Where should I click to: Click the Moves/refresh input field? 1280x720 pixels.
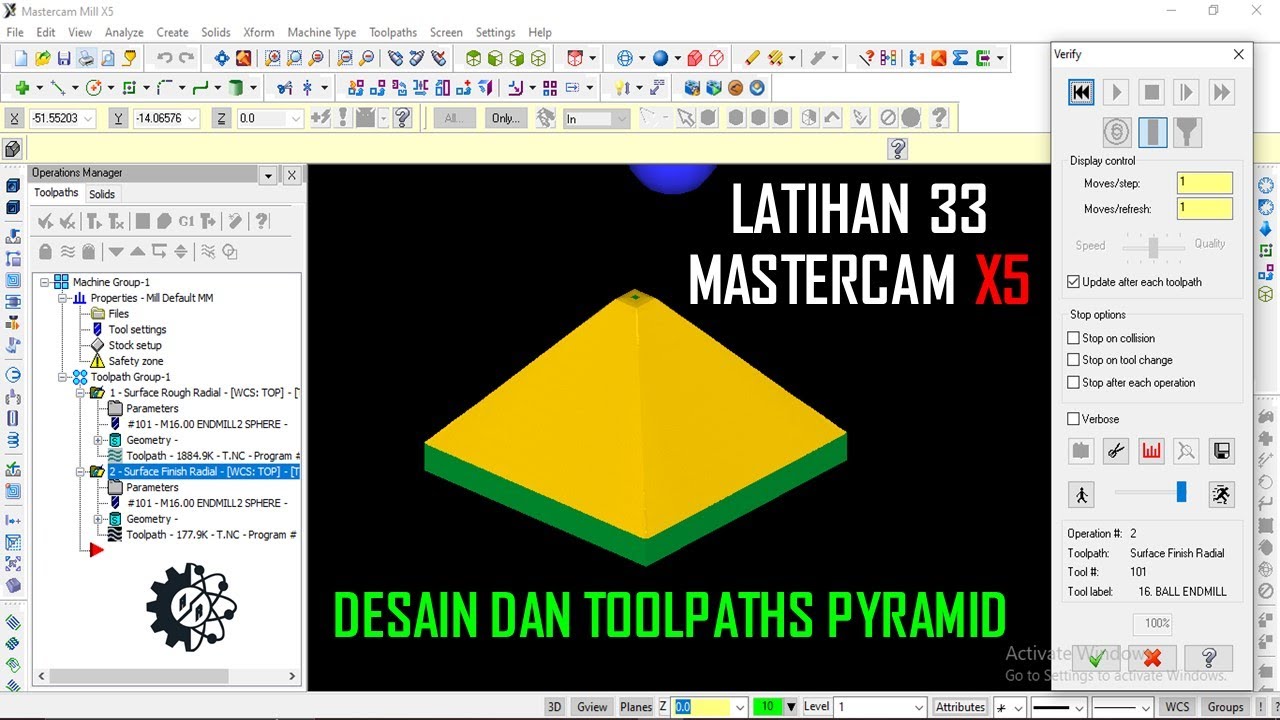coord(1204,209)
